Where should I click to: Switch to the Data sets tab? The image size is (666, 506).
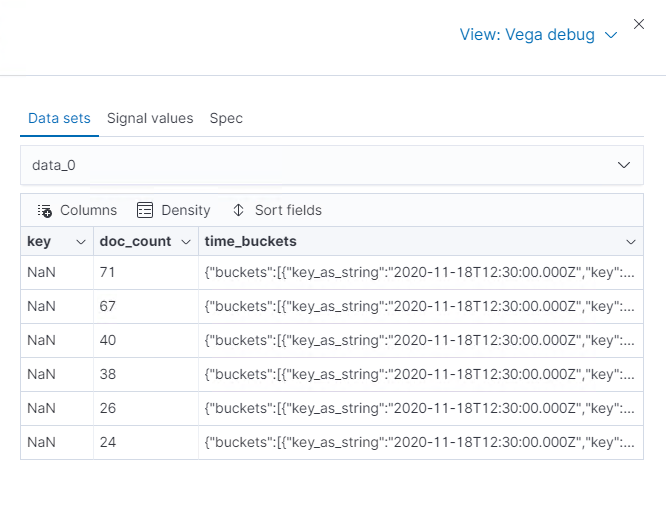[x=59, y=118]
